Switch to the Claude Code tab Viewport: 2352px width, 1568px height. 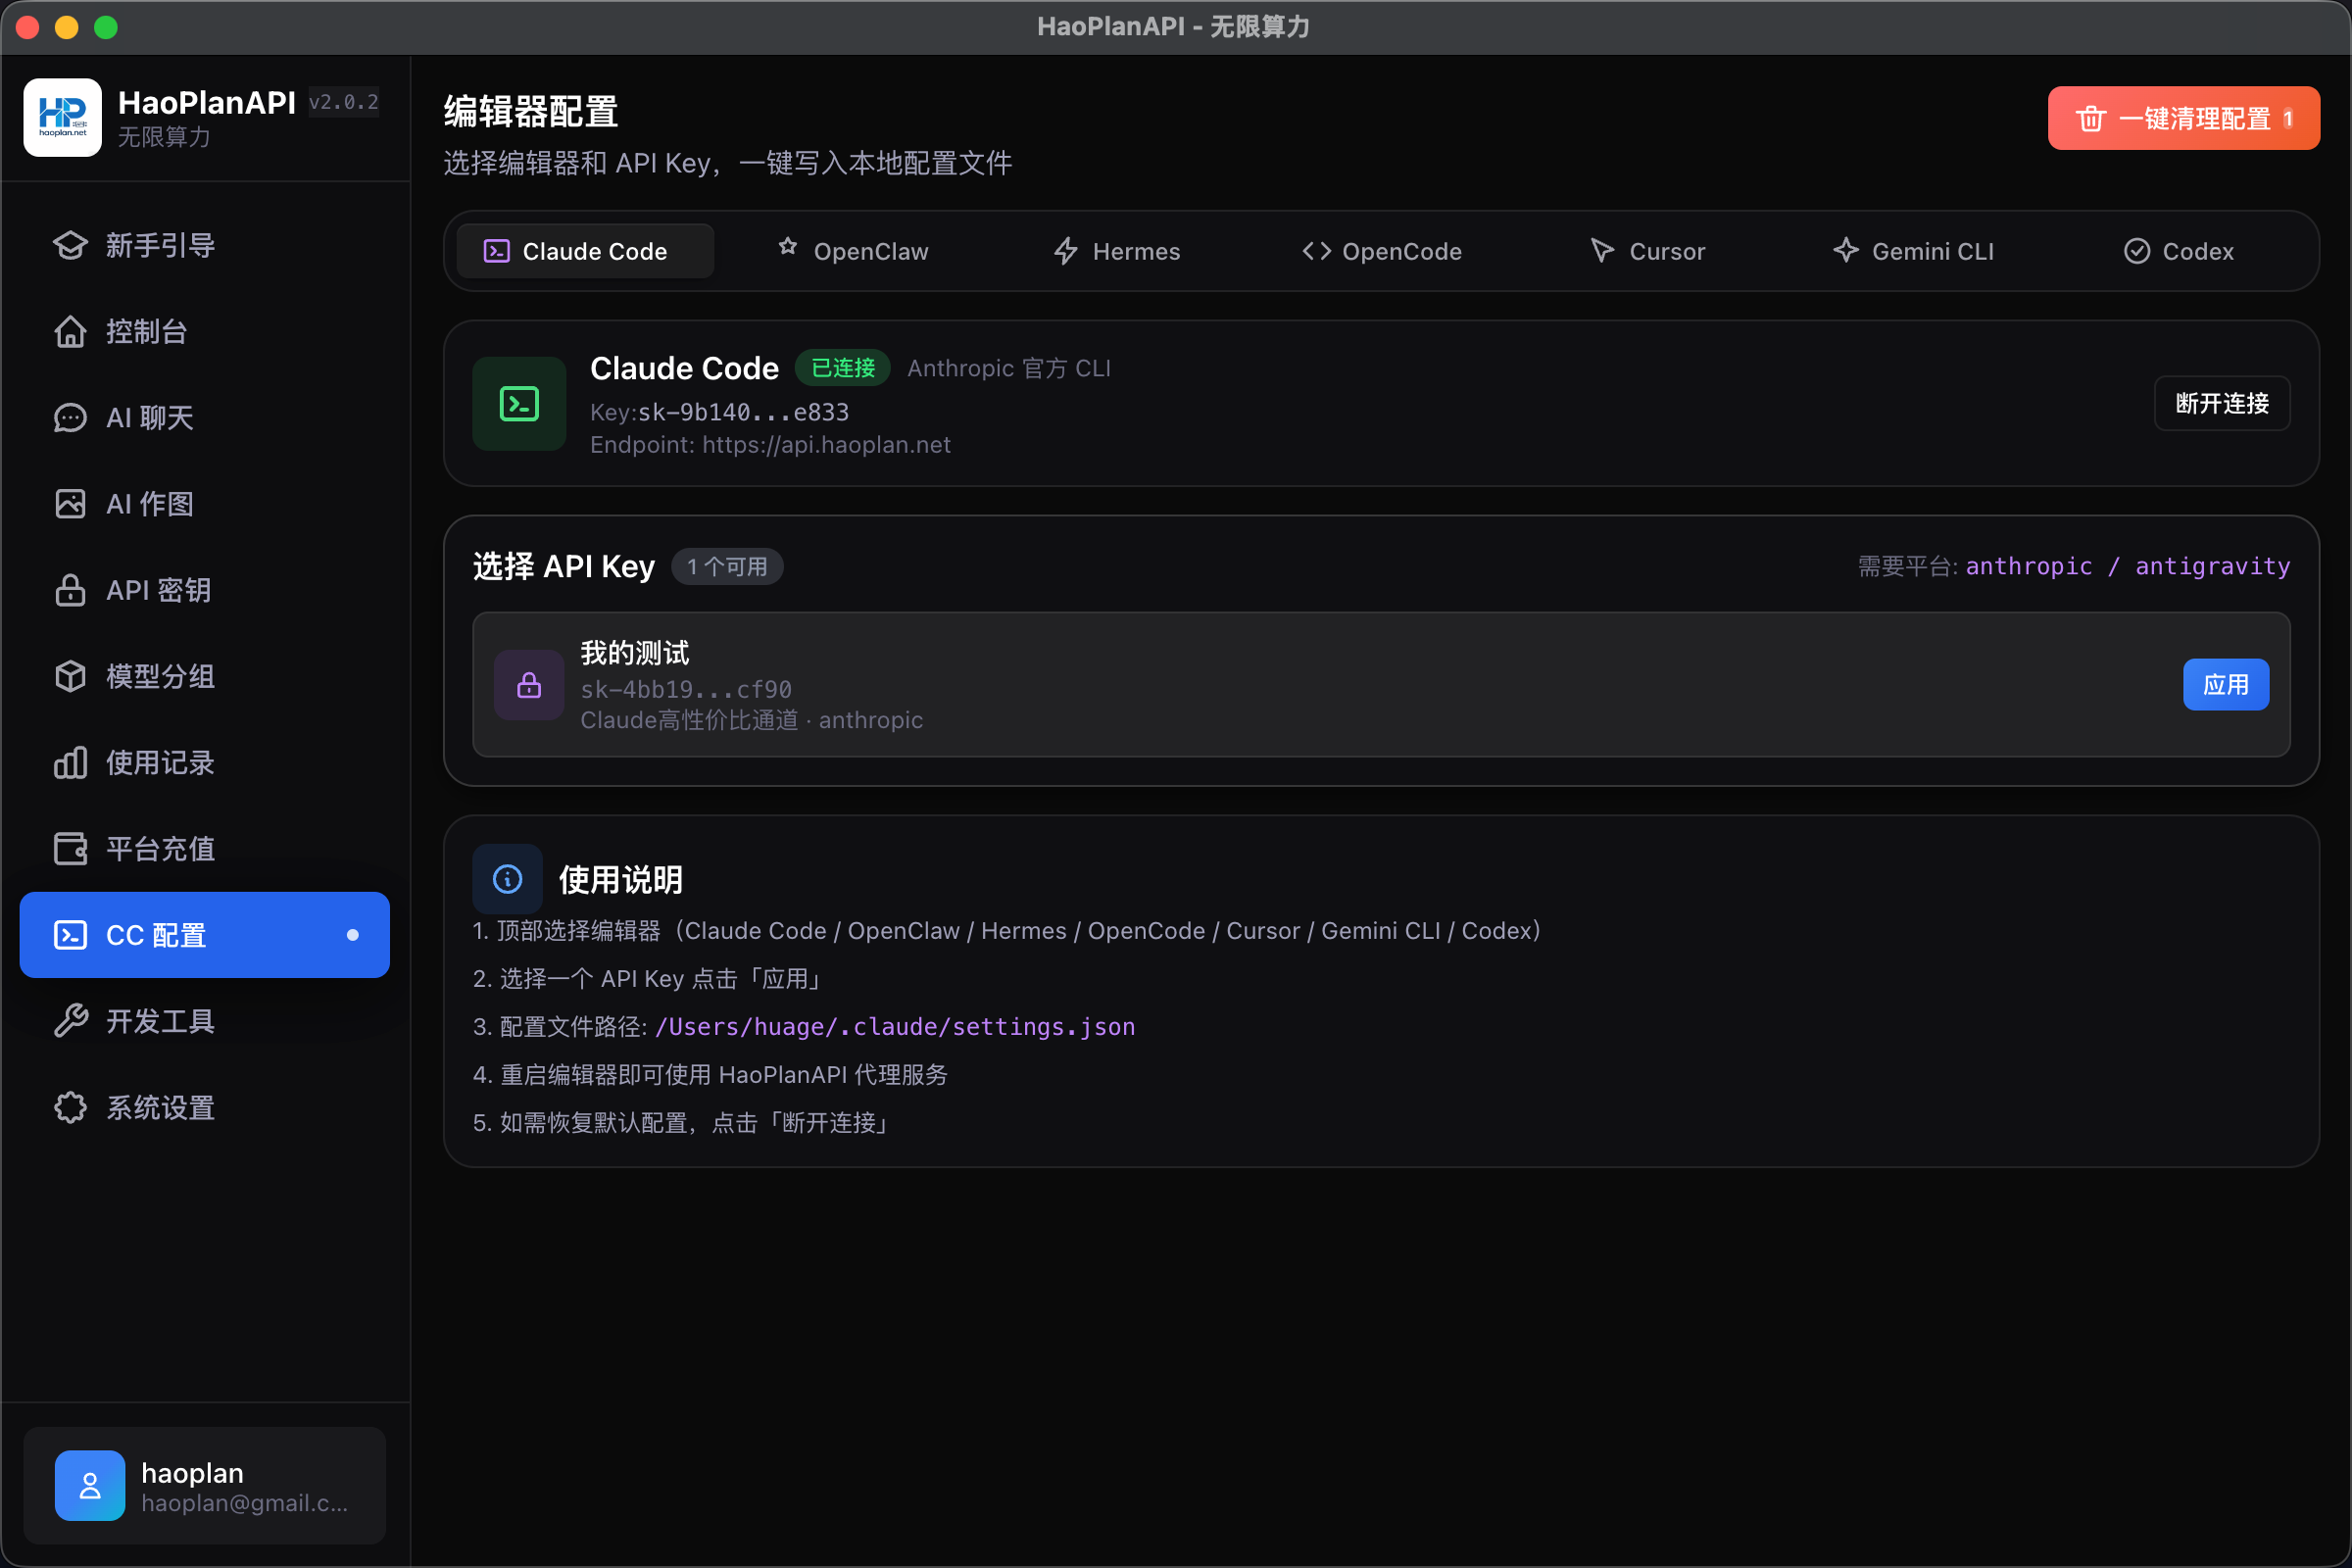tap(585, 251)
